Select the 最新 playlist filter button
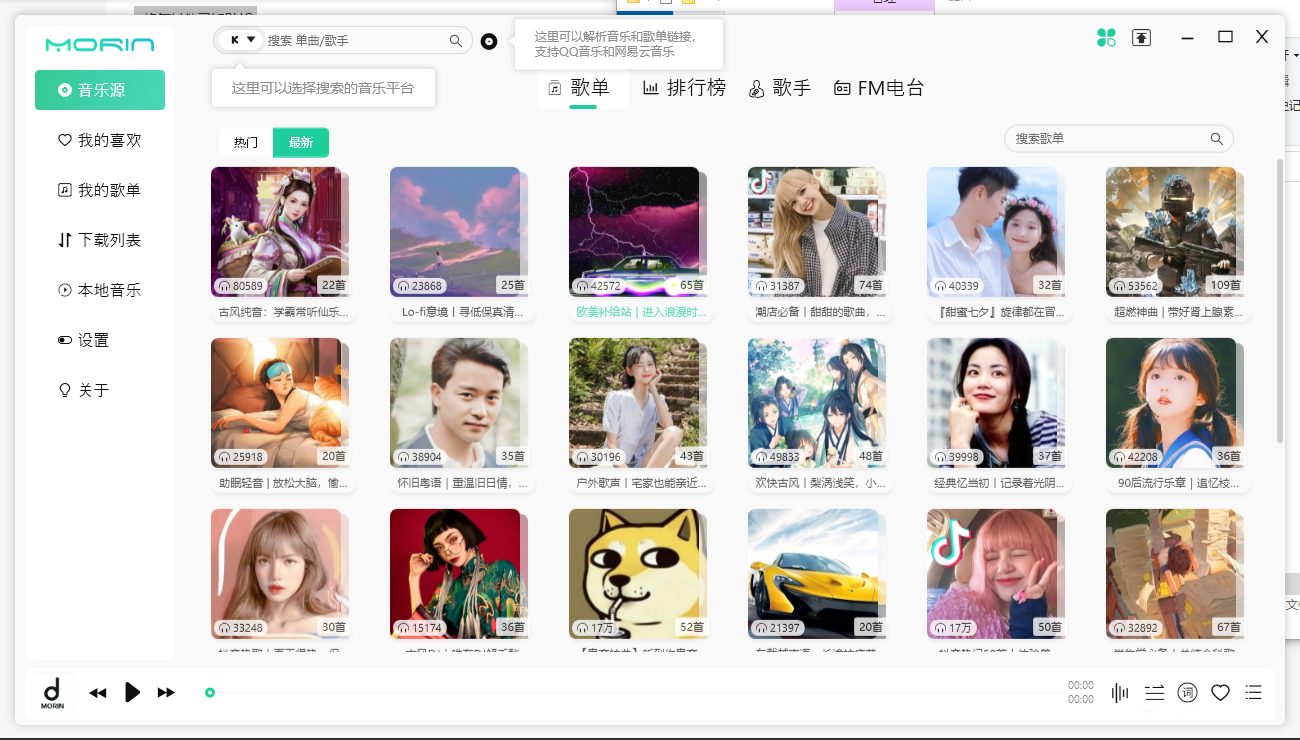Screen dimensions: 1300x740 coord(300,142)
